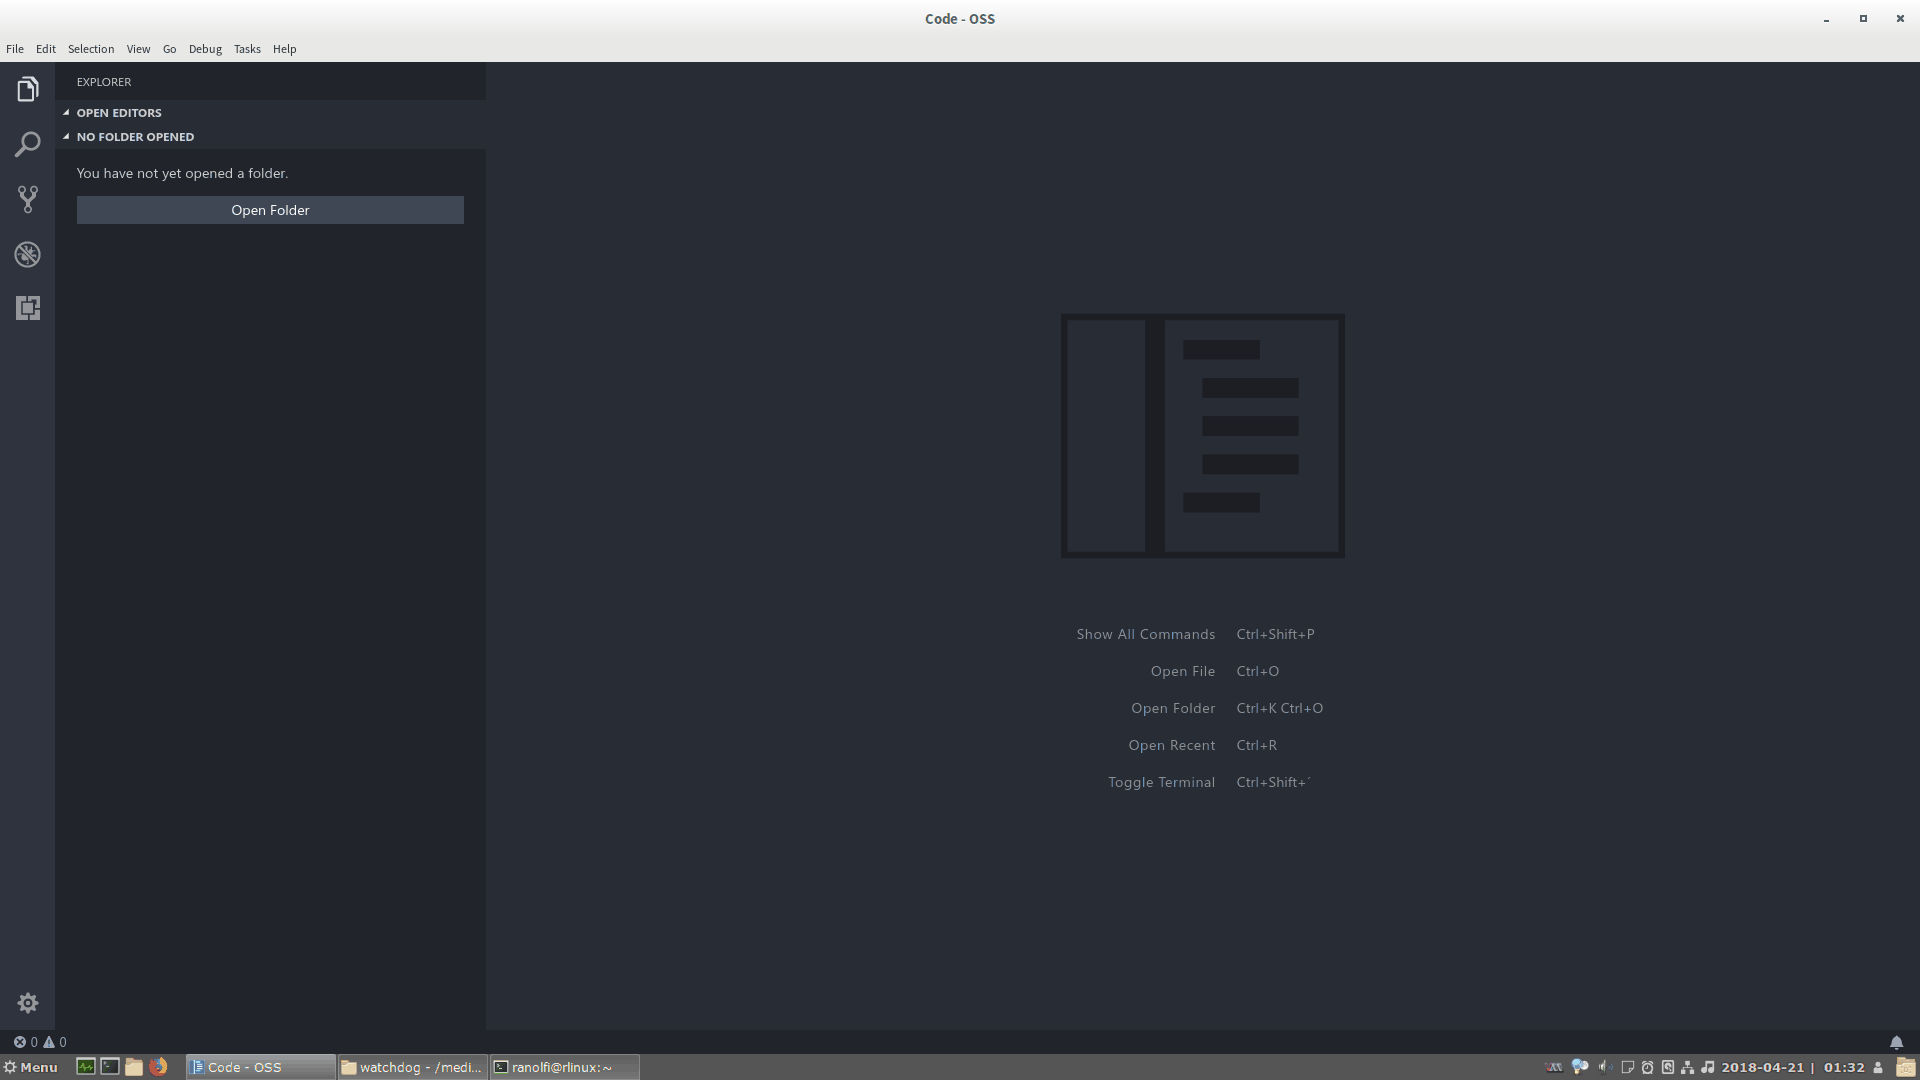This screenshot has width=1920, height=1080.
Task: Enable the clock alarm icon in the tray
Action: pos(1648,1067)
